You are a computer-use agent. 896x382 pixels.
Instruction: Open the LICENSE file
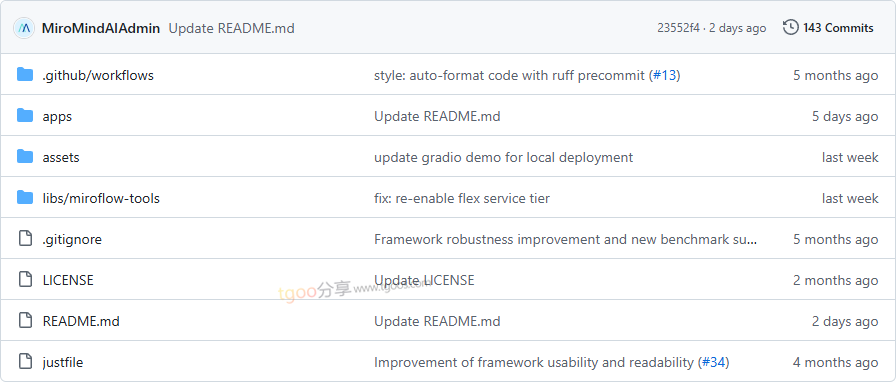pyautogui.click(x=68, y=280)
